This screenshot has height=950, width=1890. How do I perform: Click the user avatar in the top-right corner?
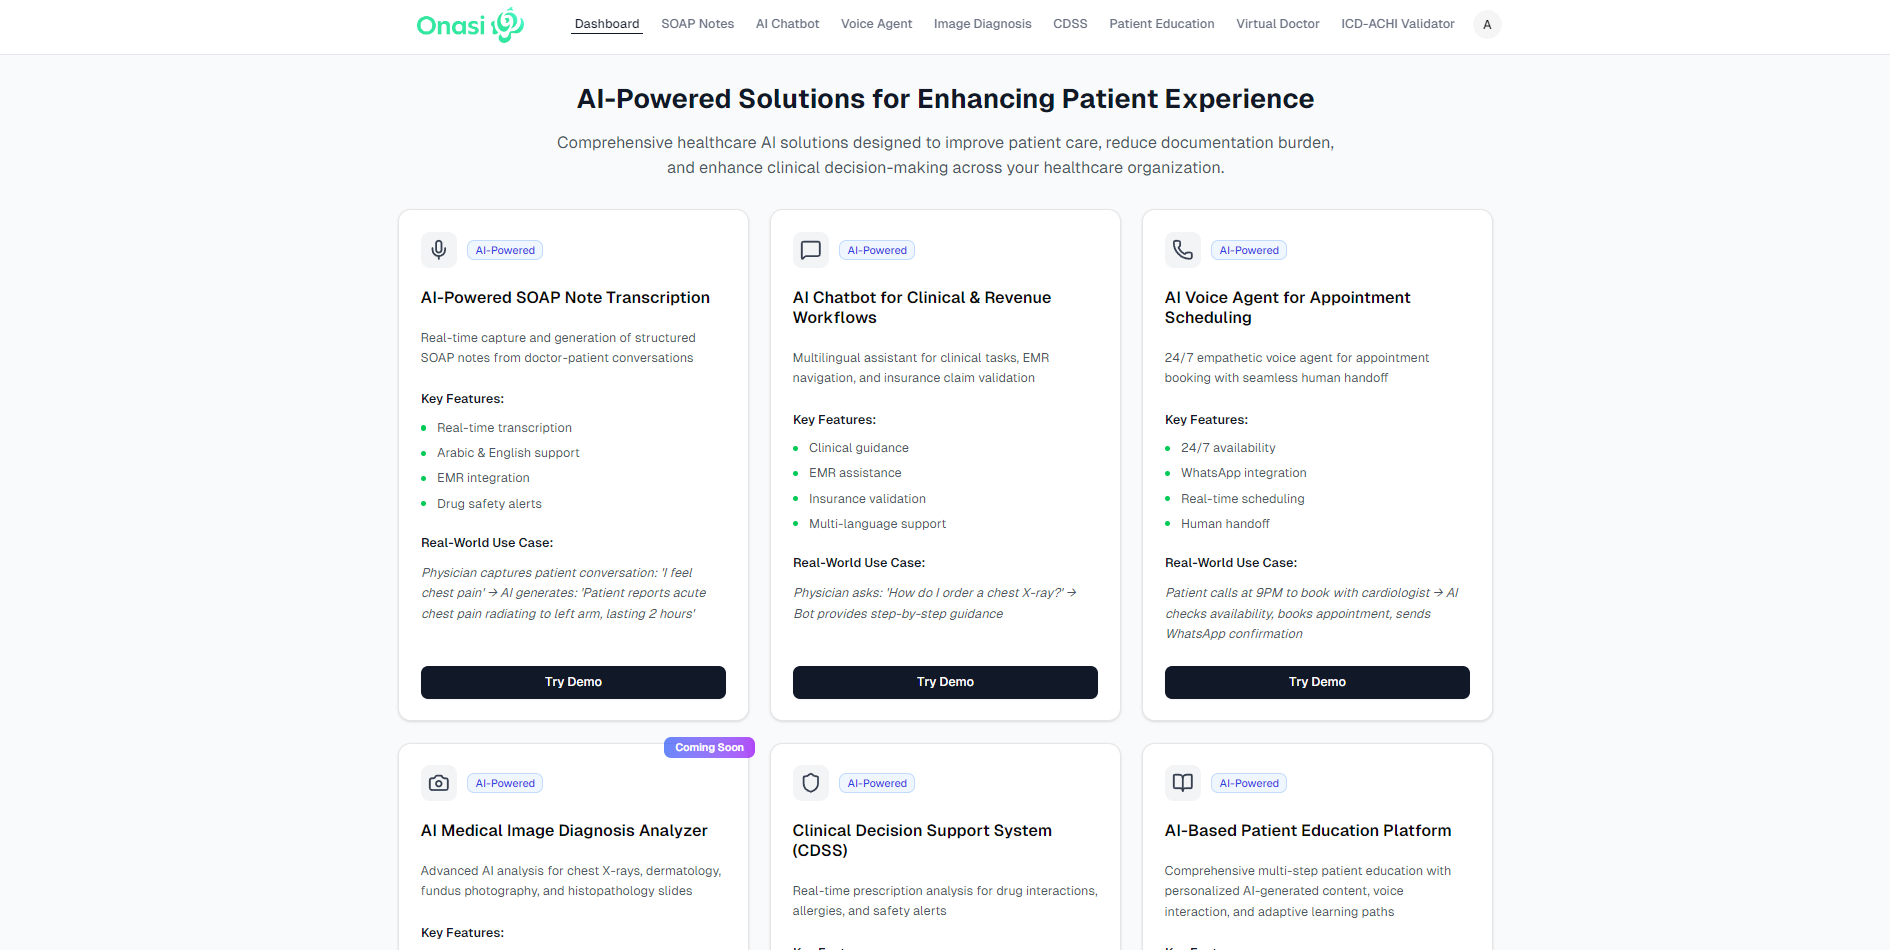tap(1487, 24)
